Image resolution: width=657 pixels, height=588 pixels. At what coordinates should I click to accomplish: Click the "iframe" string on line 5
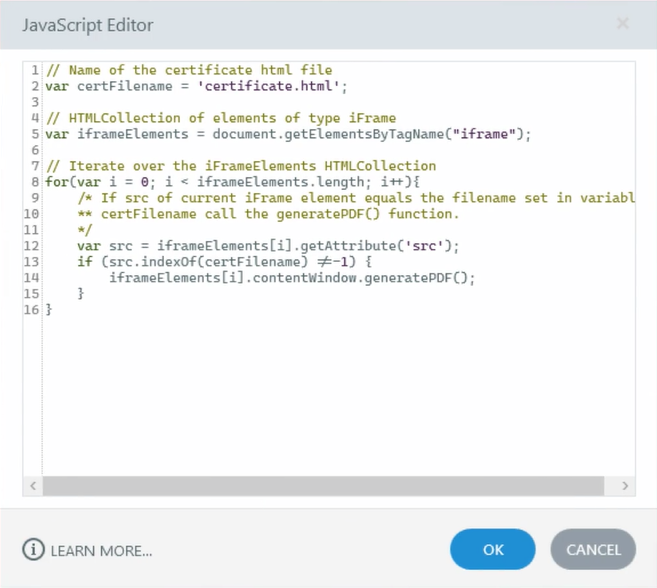coord(484,134)
